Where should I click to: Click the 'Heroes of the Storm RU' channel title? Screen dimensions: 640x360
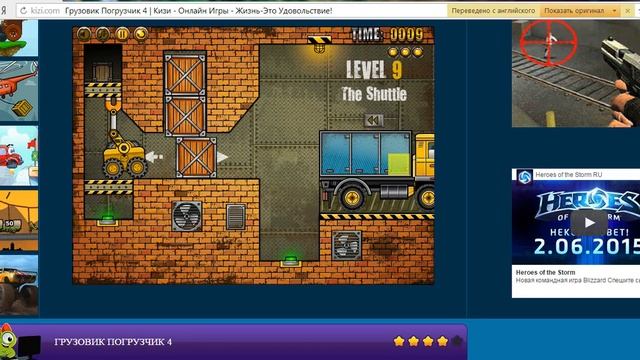[x=569, y=175]
